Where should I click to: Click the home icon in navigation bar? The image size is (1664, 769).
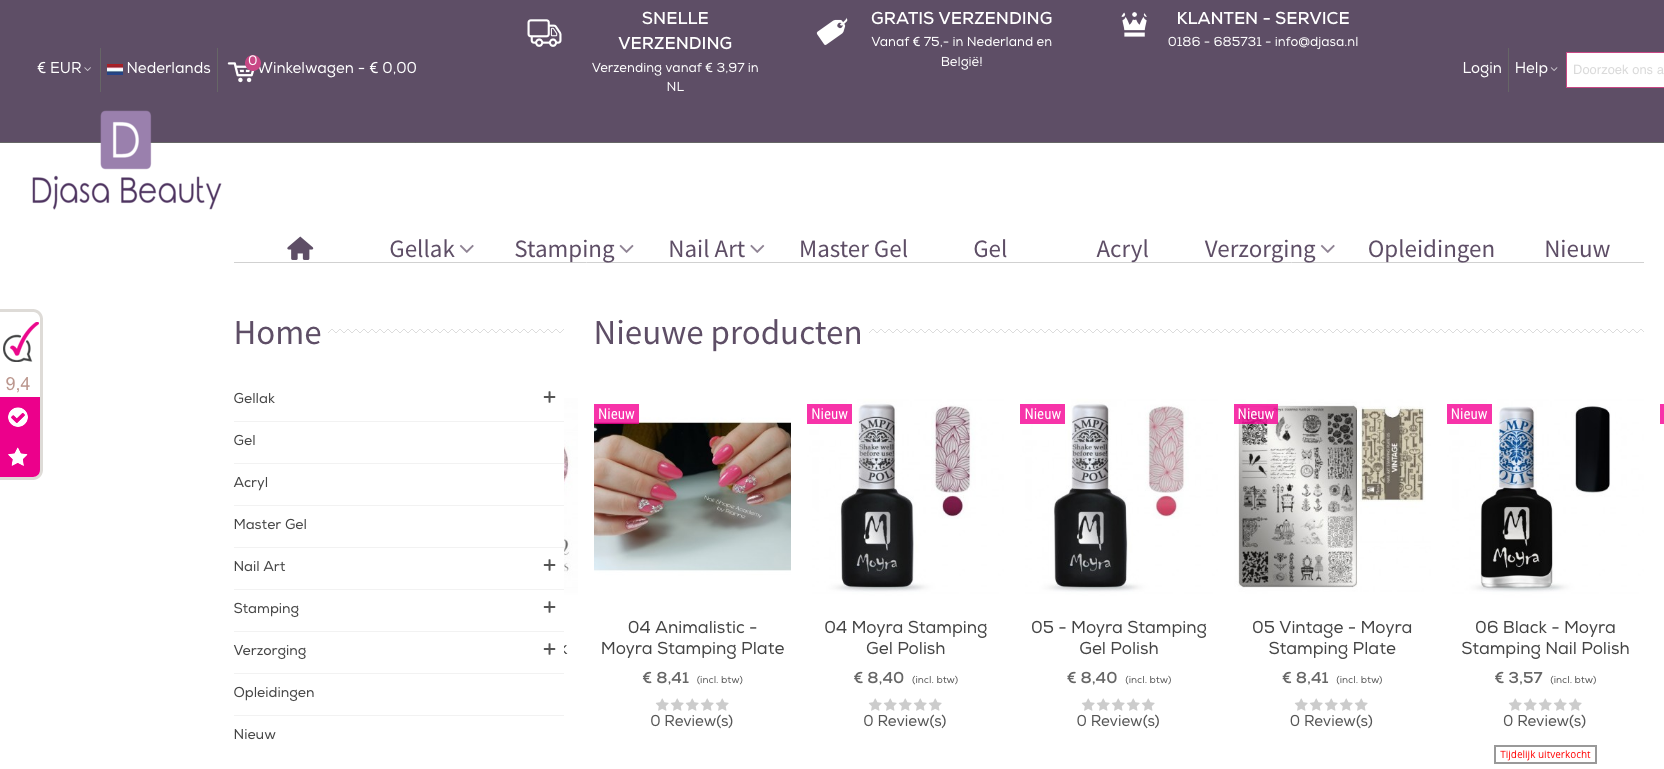300,249
